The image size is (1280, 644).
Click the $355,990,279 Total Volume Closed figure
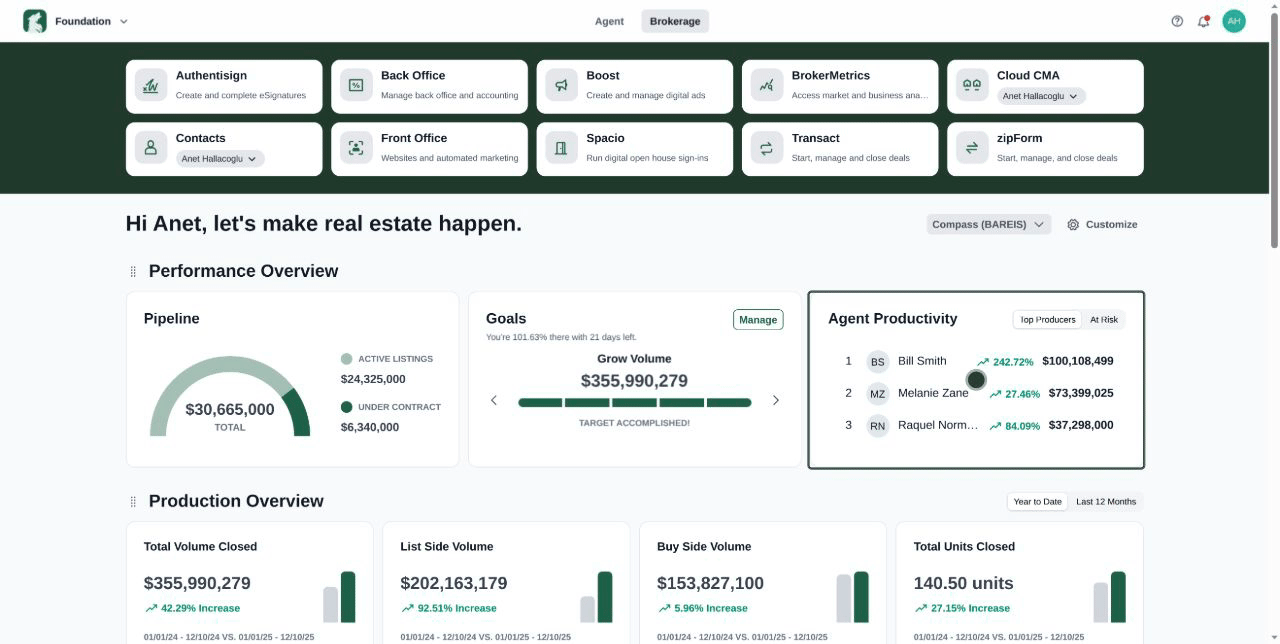[x=197, y=583]
